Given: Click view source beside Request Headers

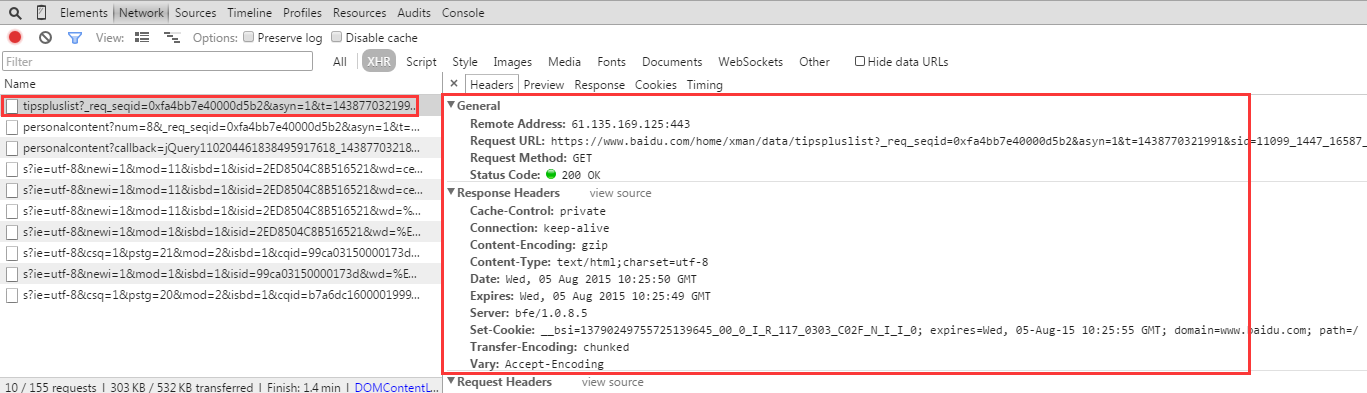Looking at the screenshot, I should (x=613, y=382).
